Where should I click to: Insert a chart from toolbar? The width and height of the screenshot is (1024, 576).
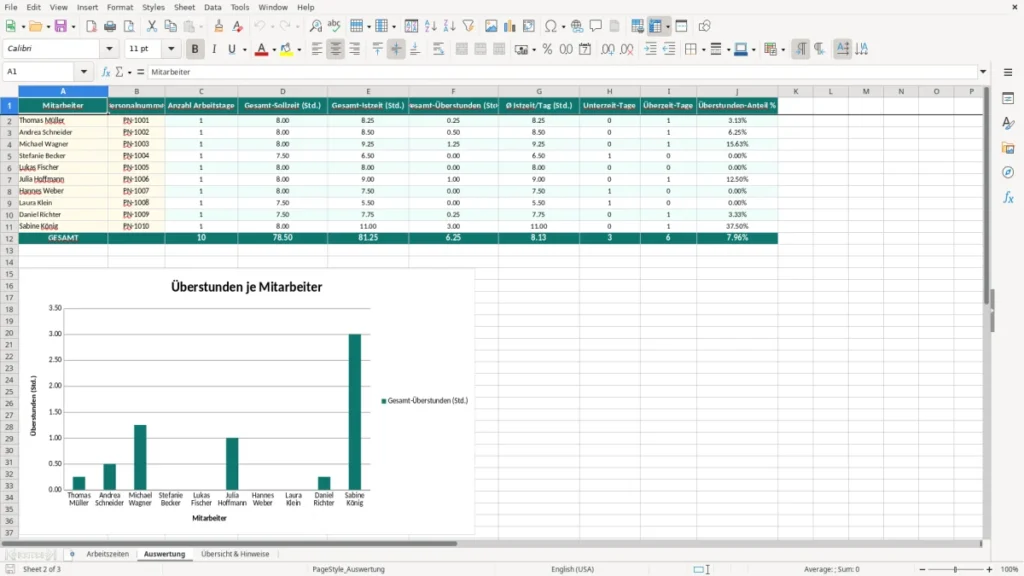510,26
